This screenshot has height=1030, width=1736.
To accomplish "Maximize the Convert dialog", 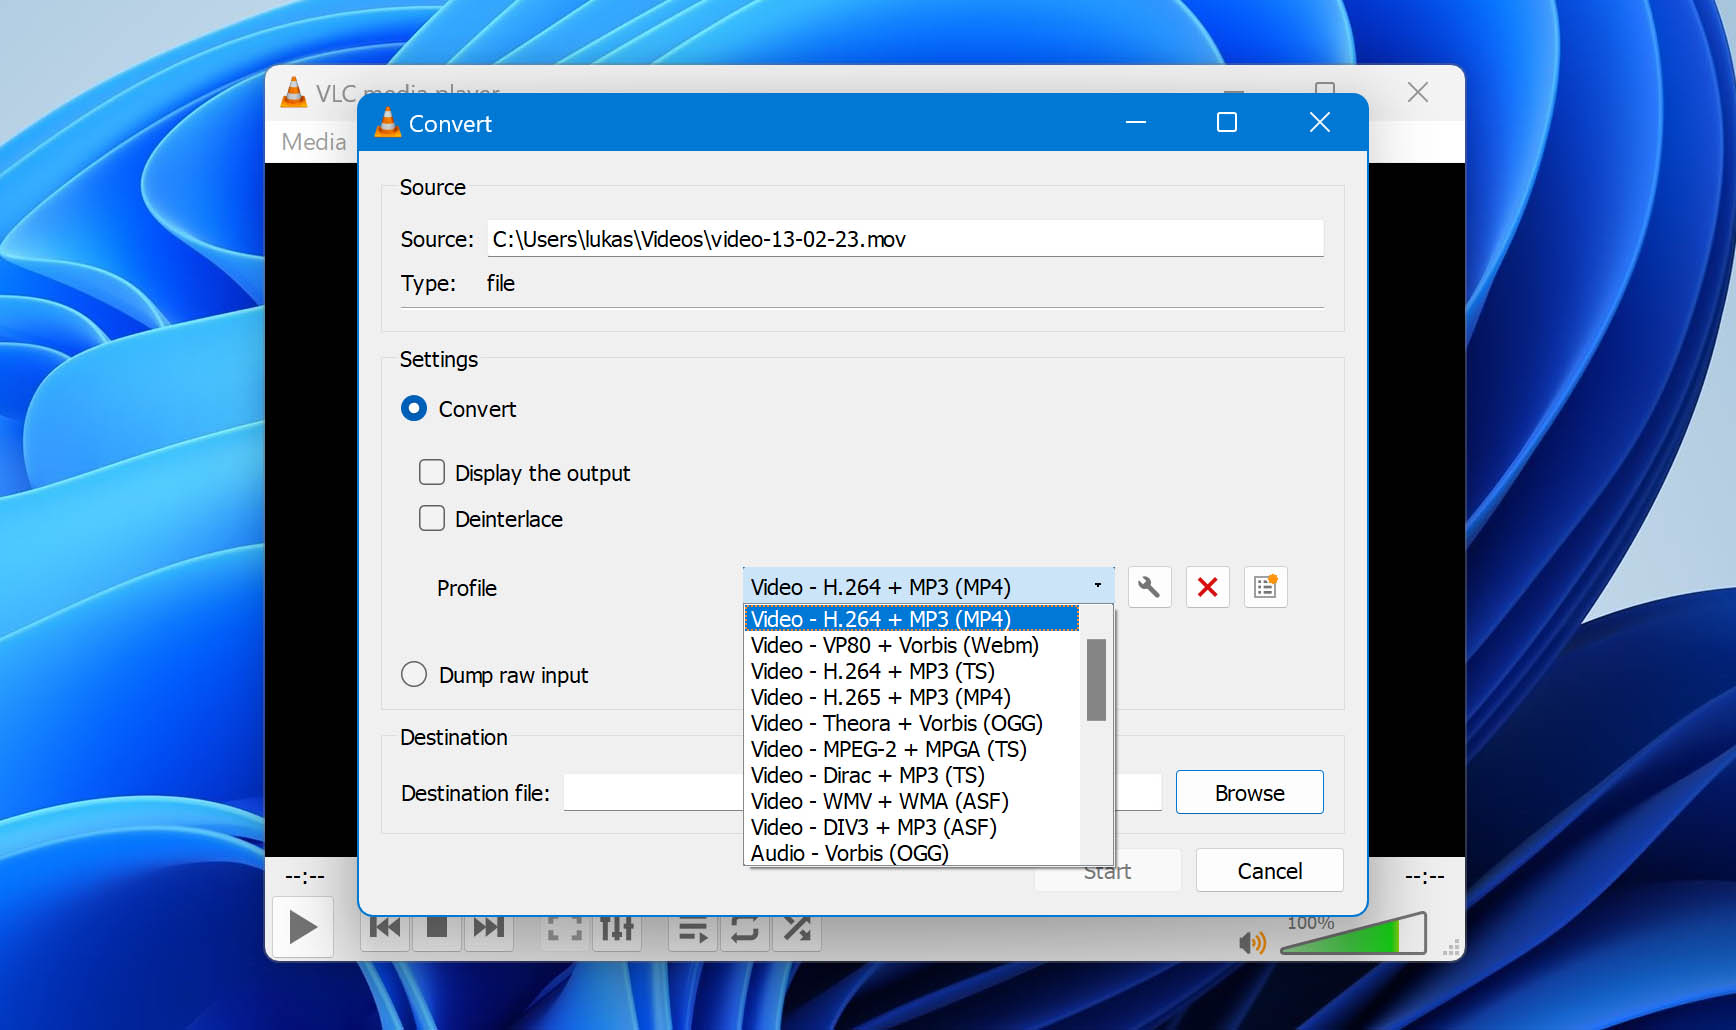I will point(1227,122).
